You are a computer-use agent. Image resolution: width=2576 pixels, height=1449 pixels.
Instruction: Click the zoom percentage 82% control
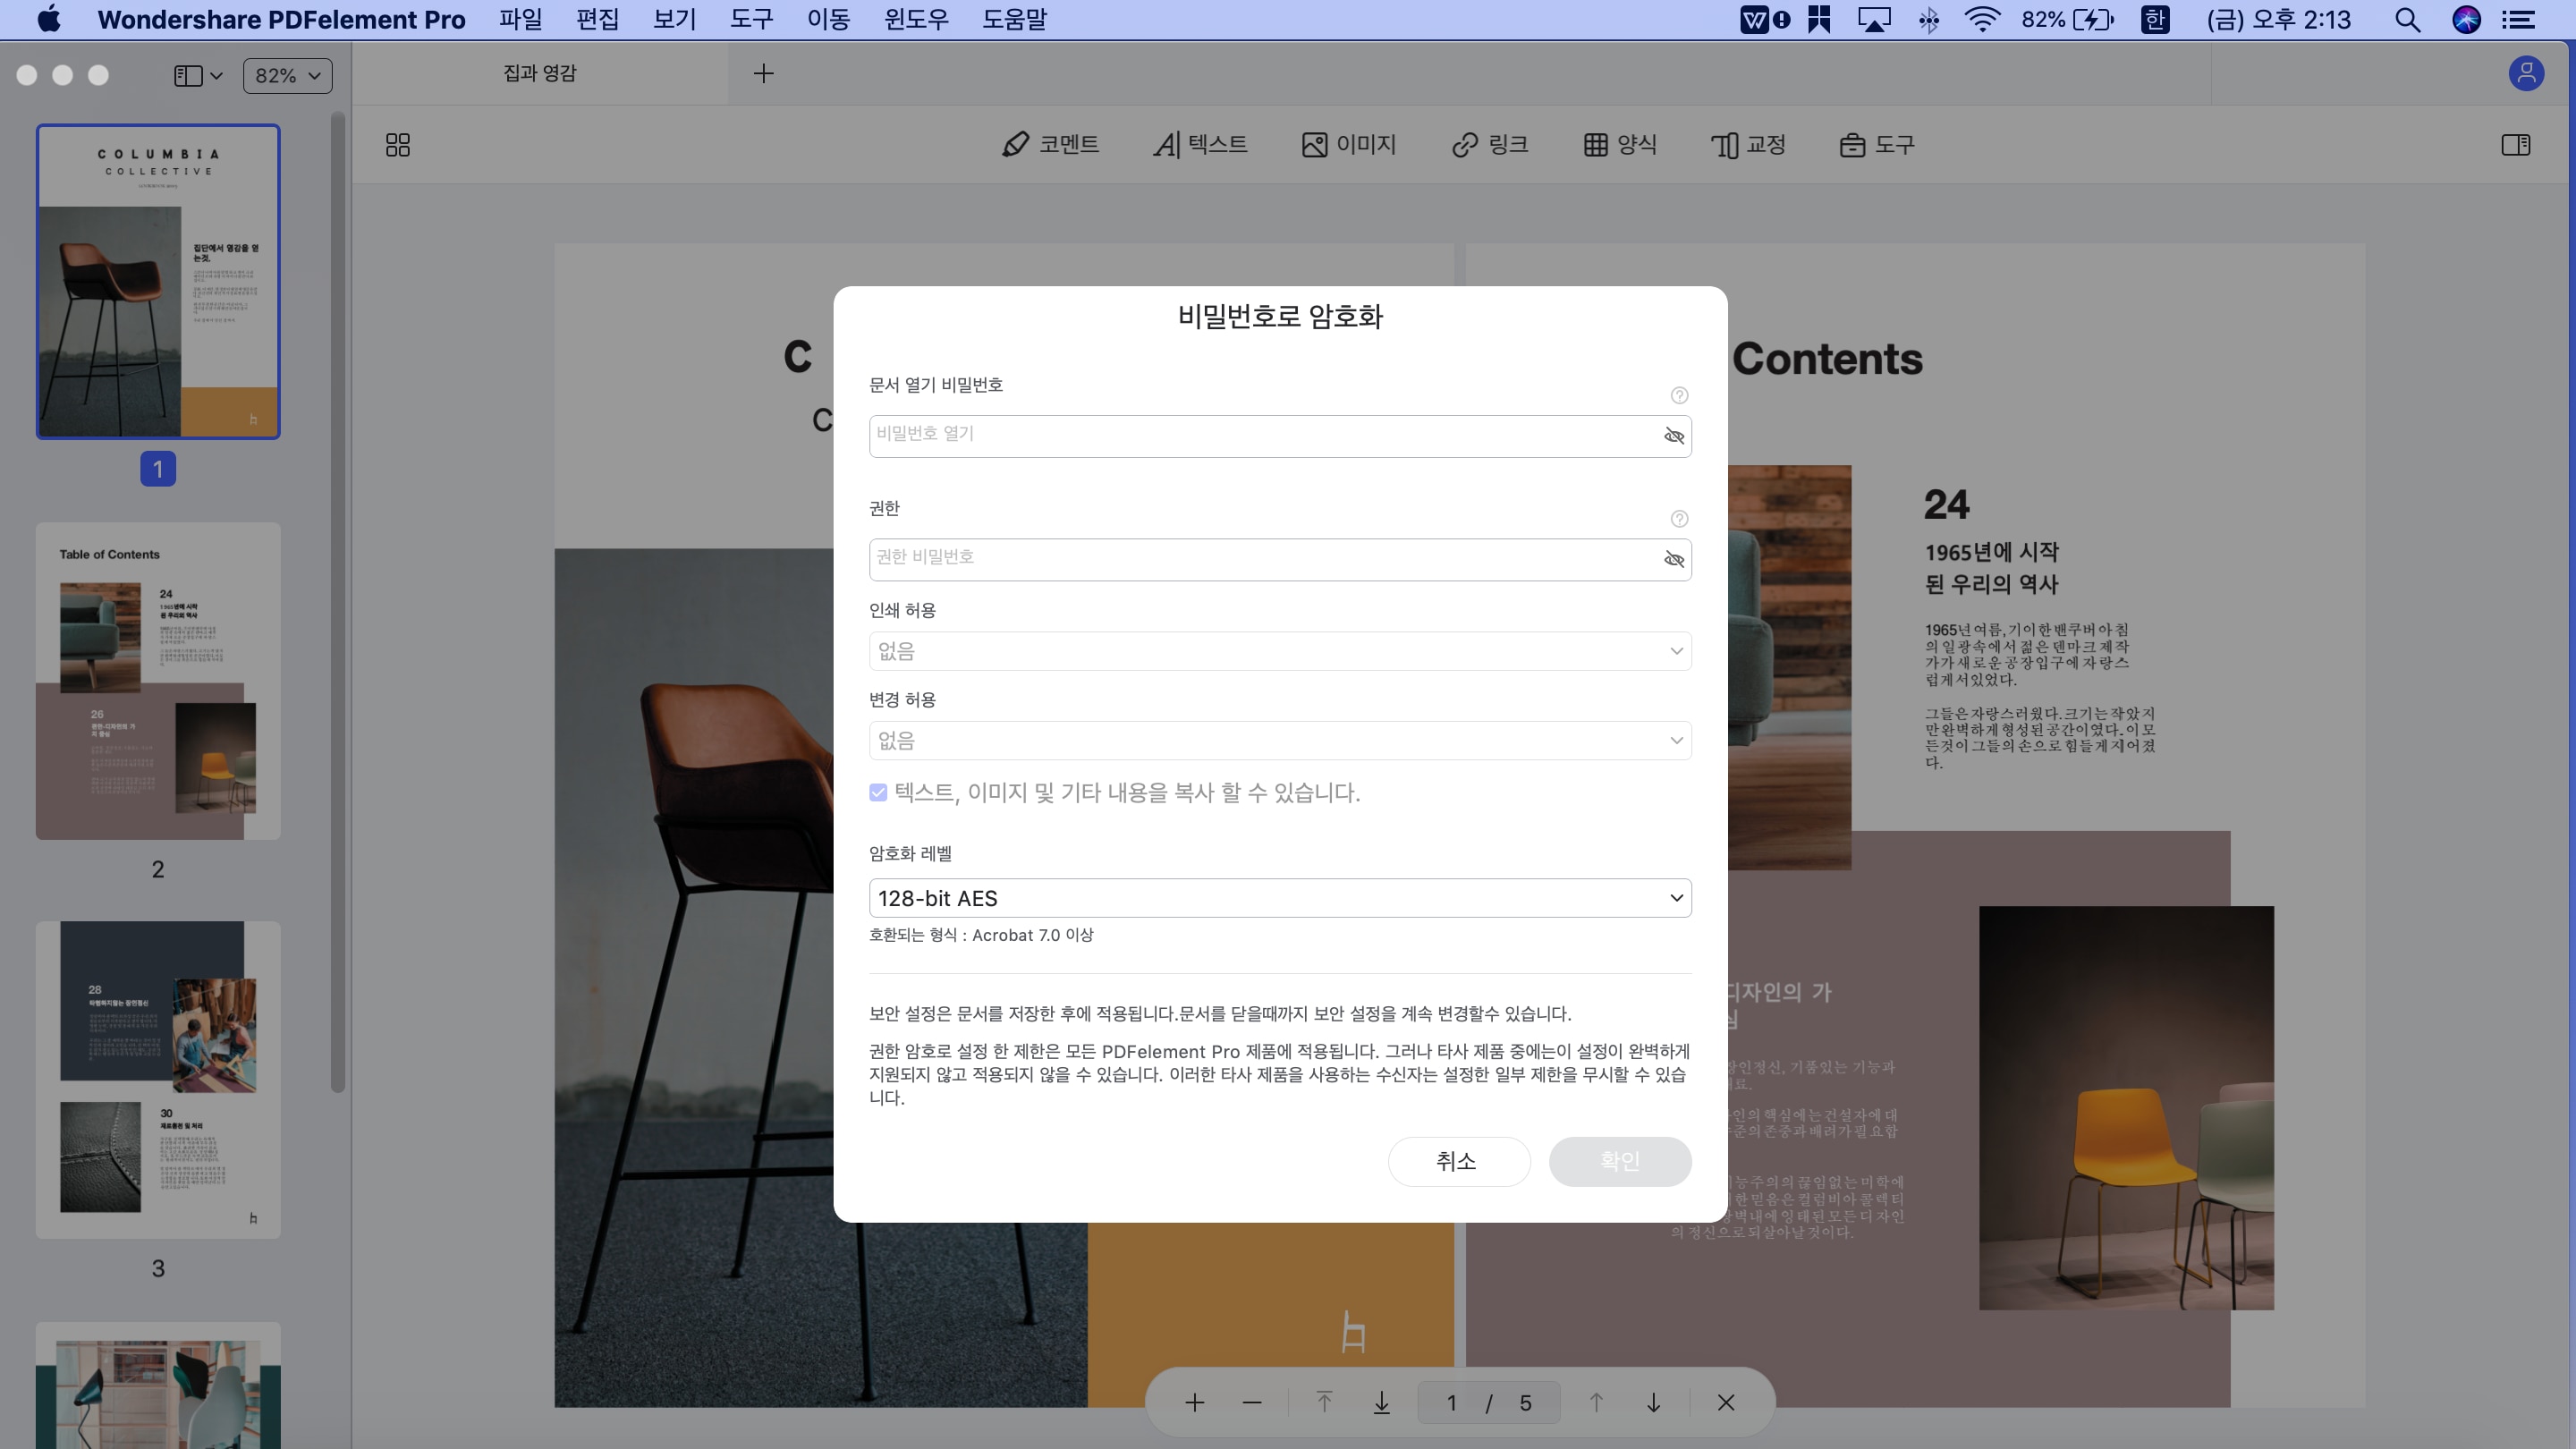(x=286, y=74)
